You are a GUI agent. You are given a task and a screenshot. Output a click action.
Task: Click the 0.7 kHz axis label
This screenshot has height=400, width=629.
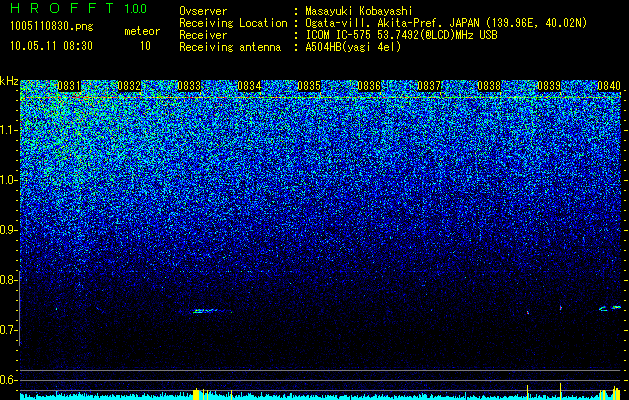click(9, 330)
